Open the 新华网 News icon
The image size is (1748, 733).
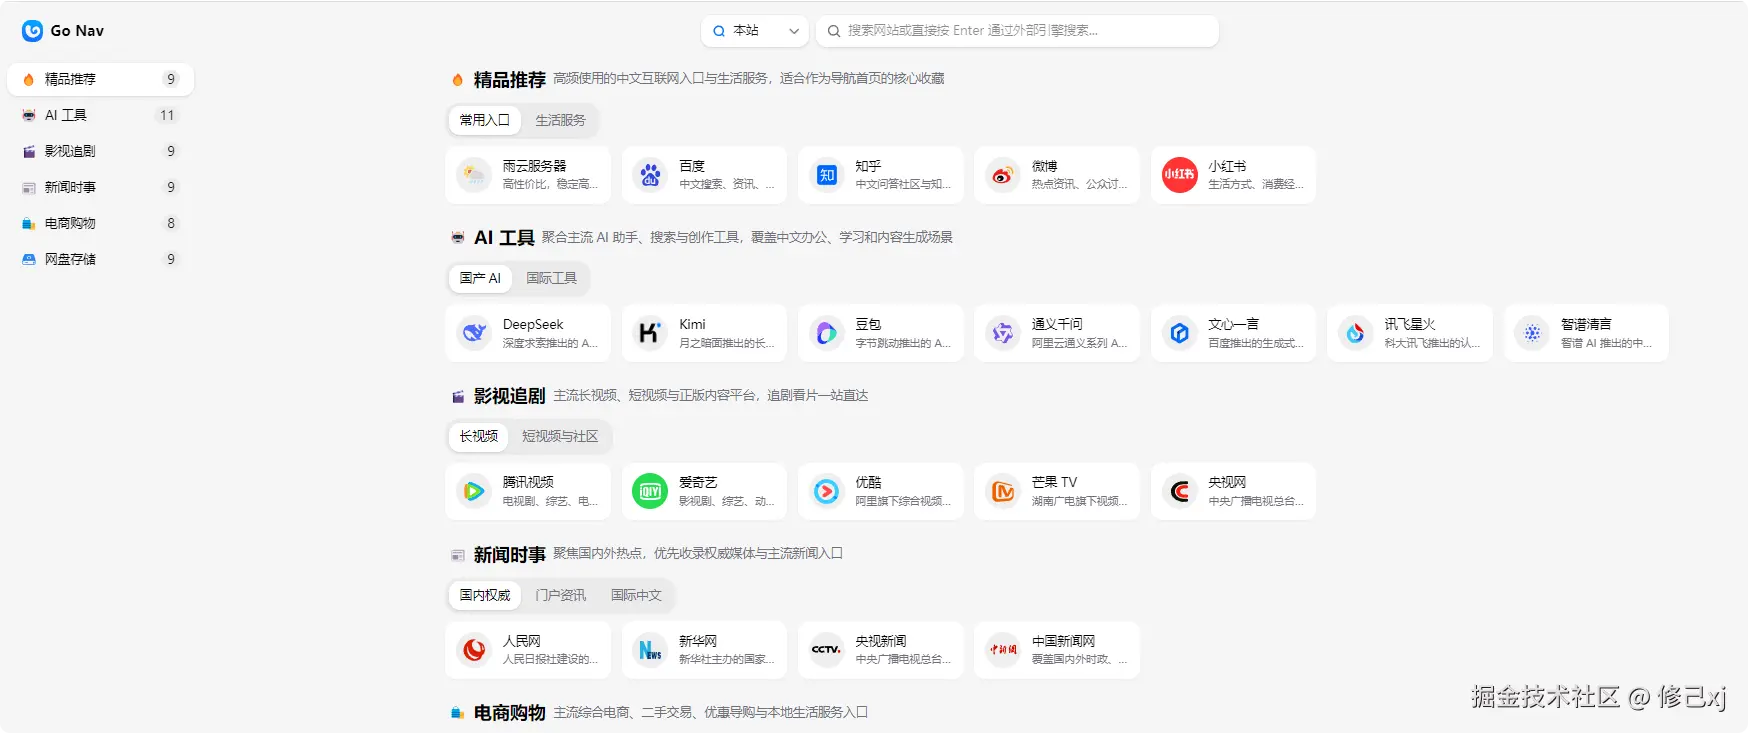coord(650,650)
